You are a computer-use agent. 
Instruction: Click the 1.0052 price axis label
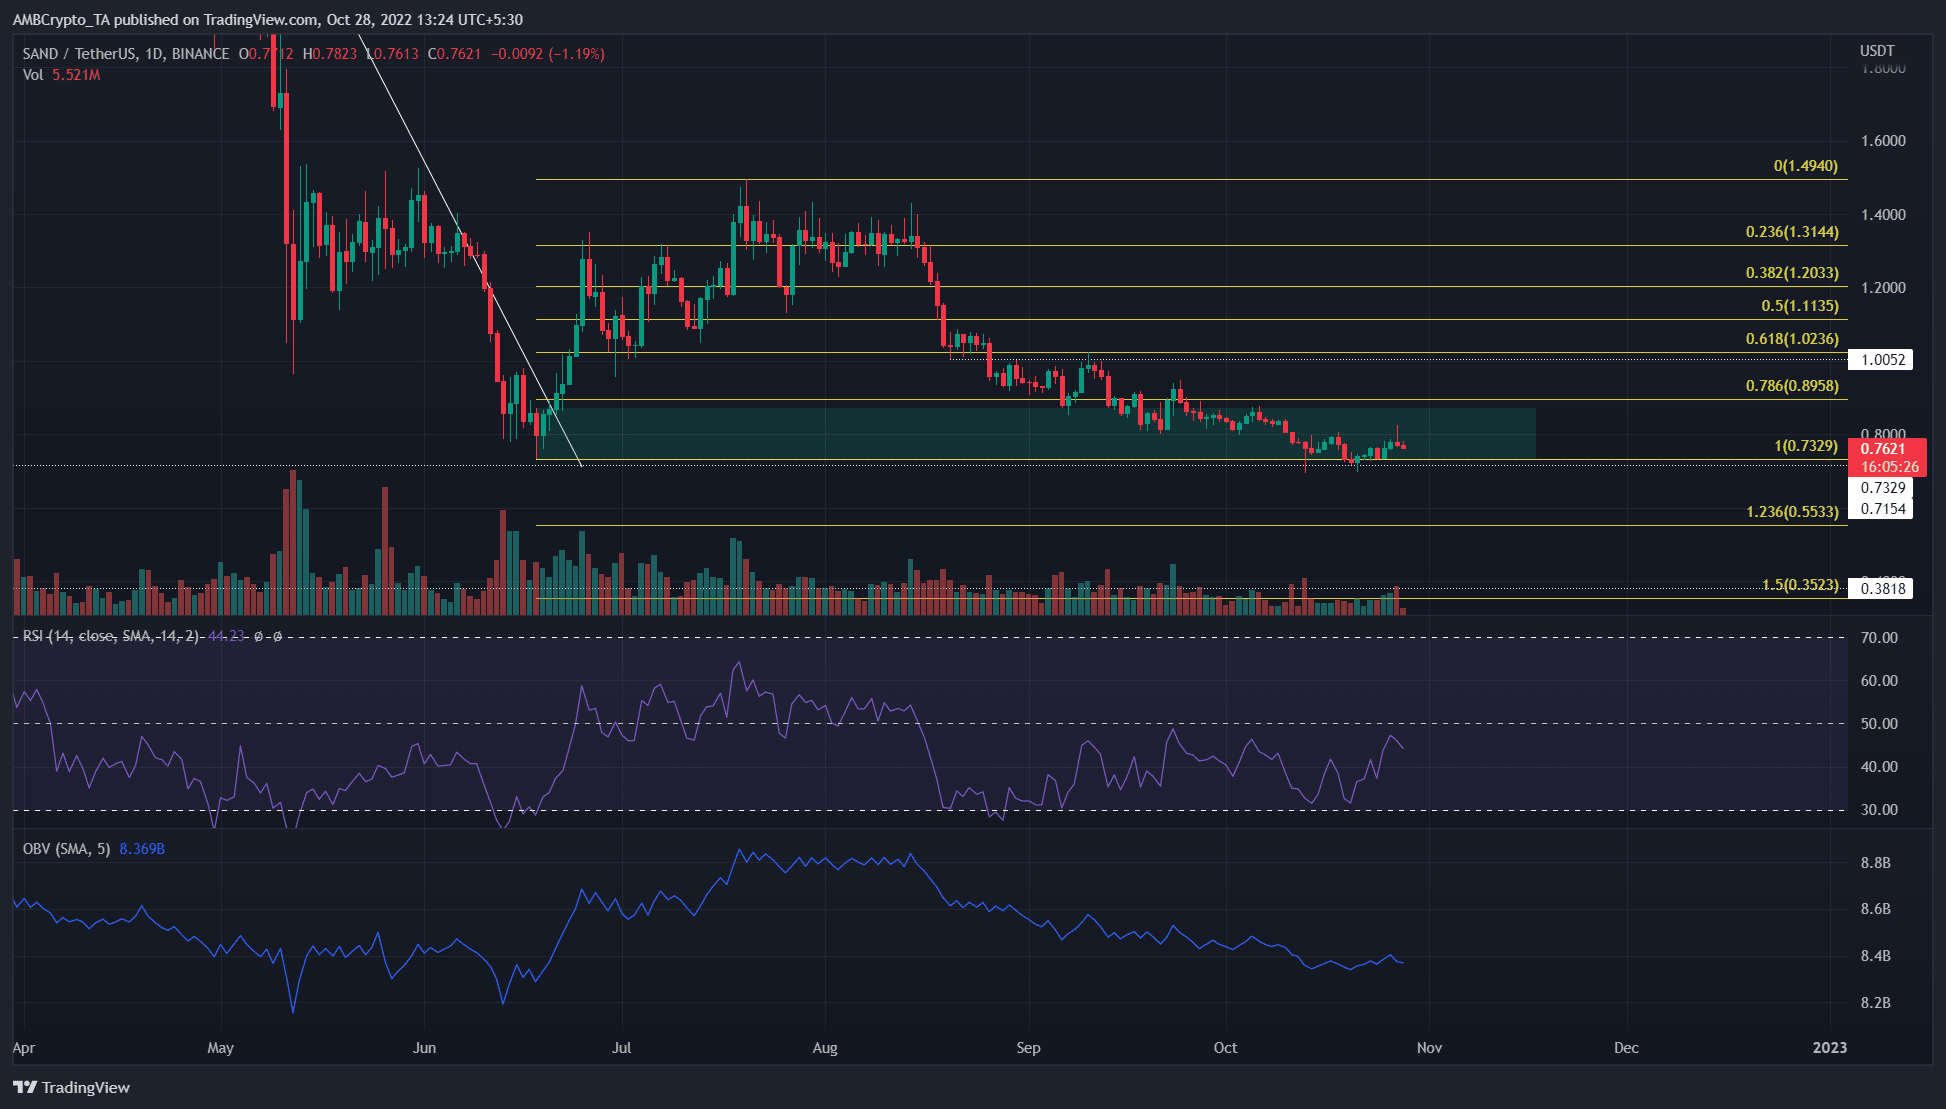[x=1881, y=360]
